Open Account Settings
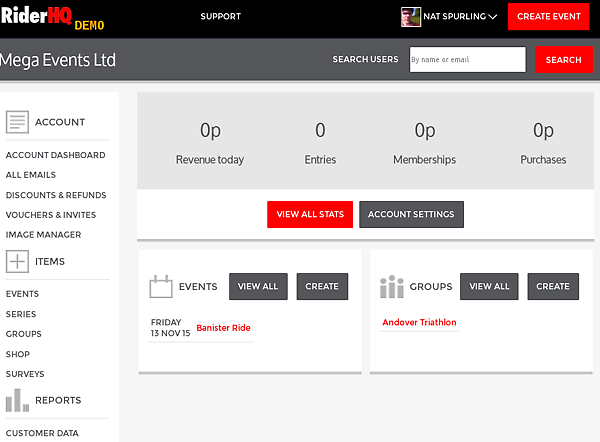This screenshot has width=600, height=442. (411, 214)
